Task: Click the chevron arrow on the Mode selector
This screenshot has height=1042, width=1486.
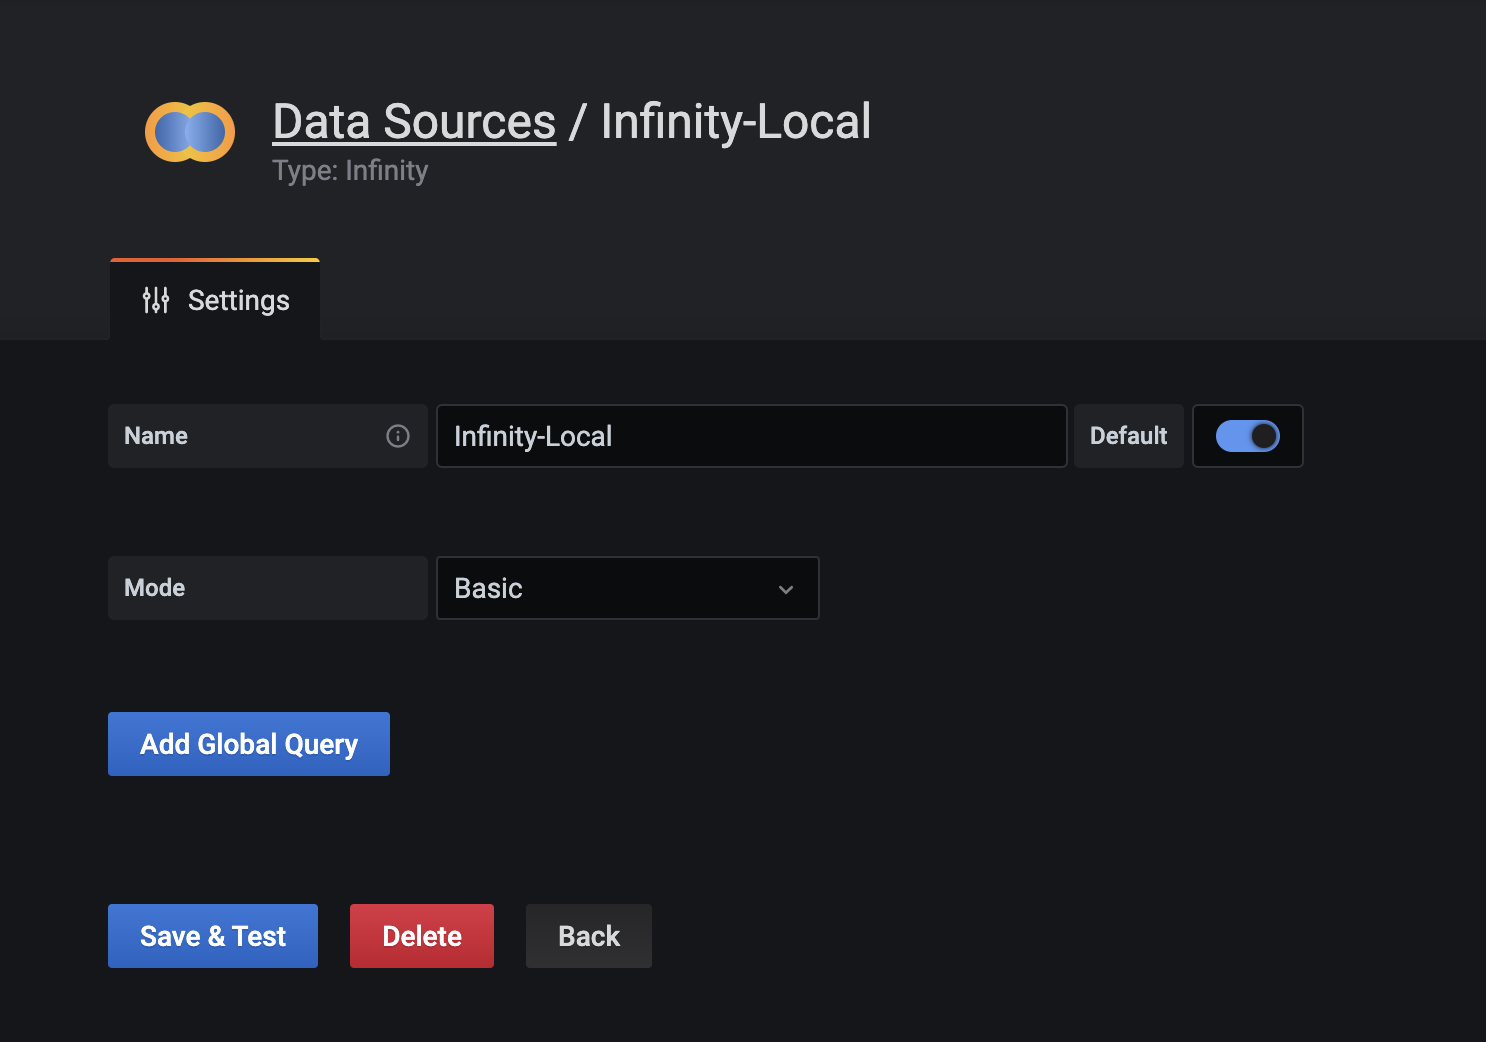Action: (786, 589)
